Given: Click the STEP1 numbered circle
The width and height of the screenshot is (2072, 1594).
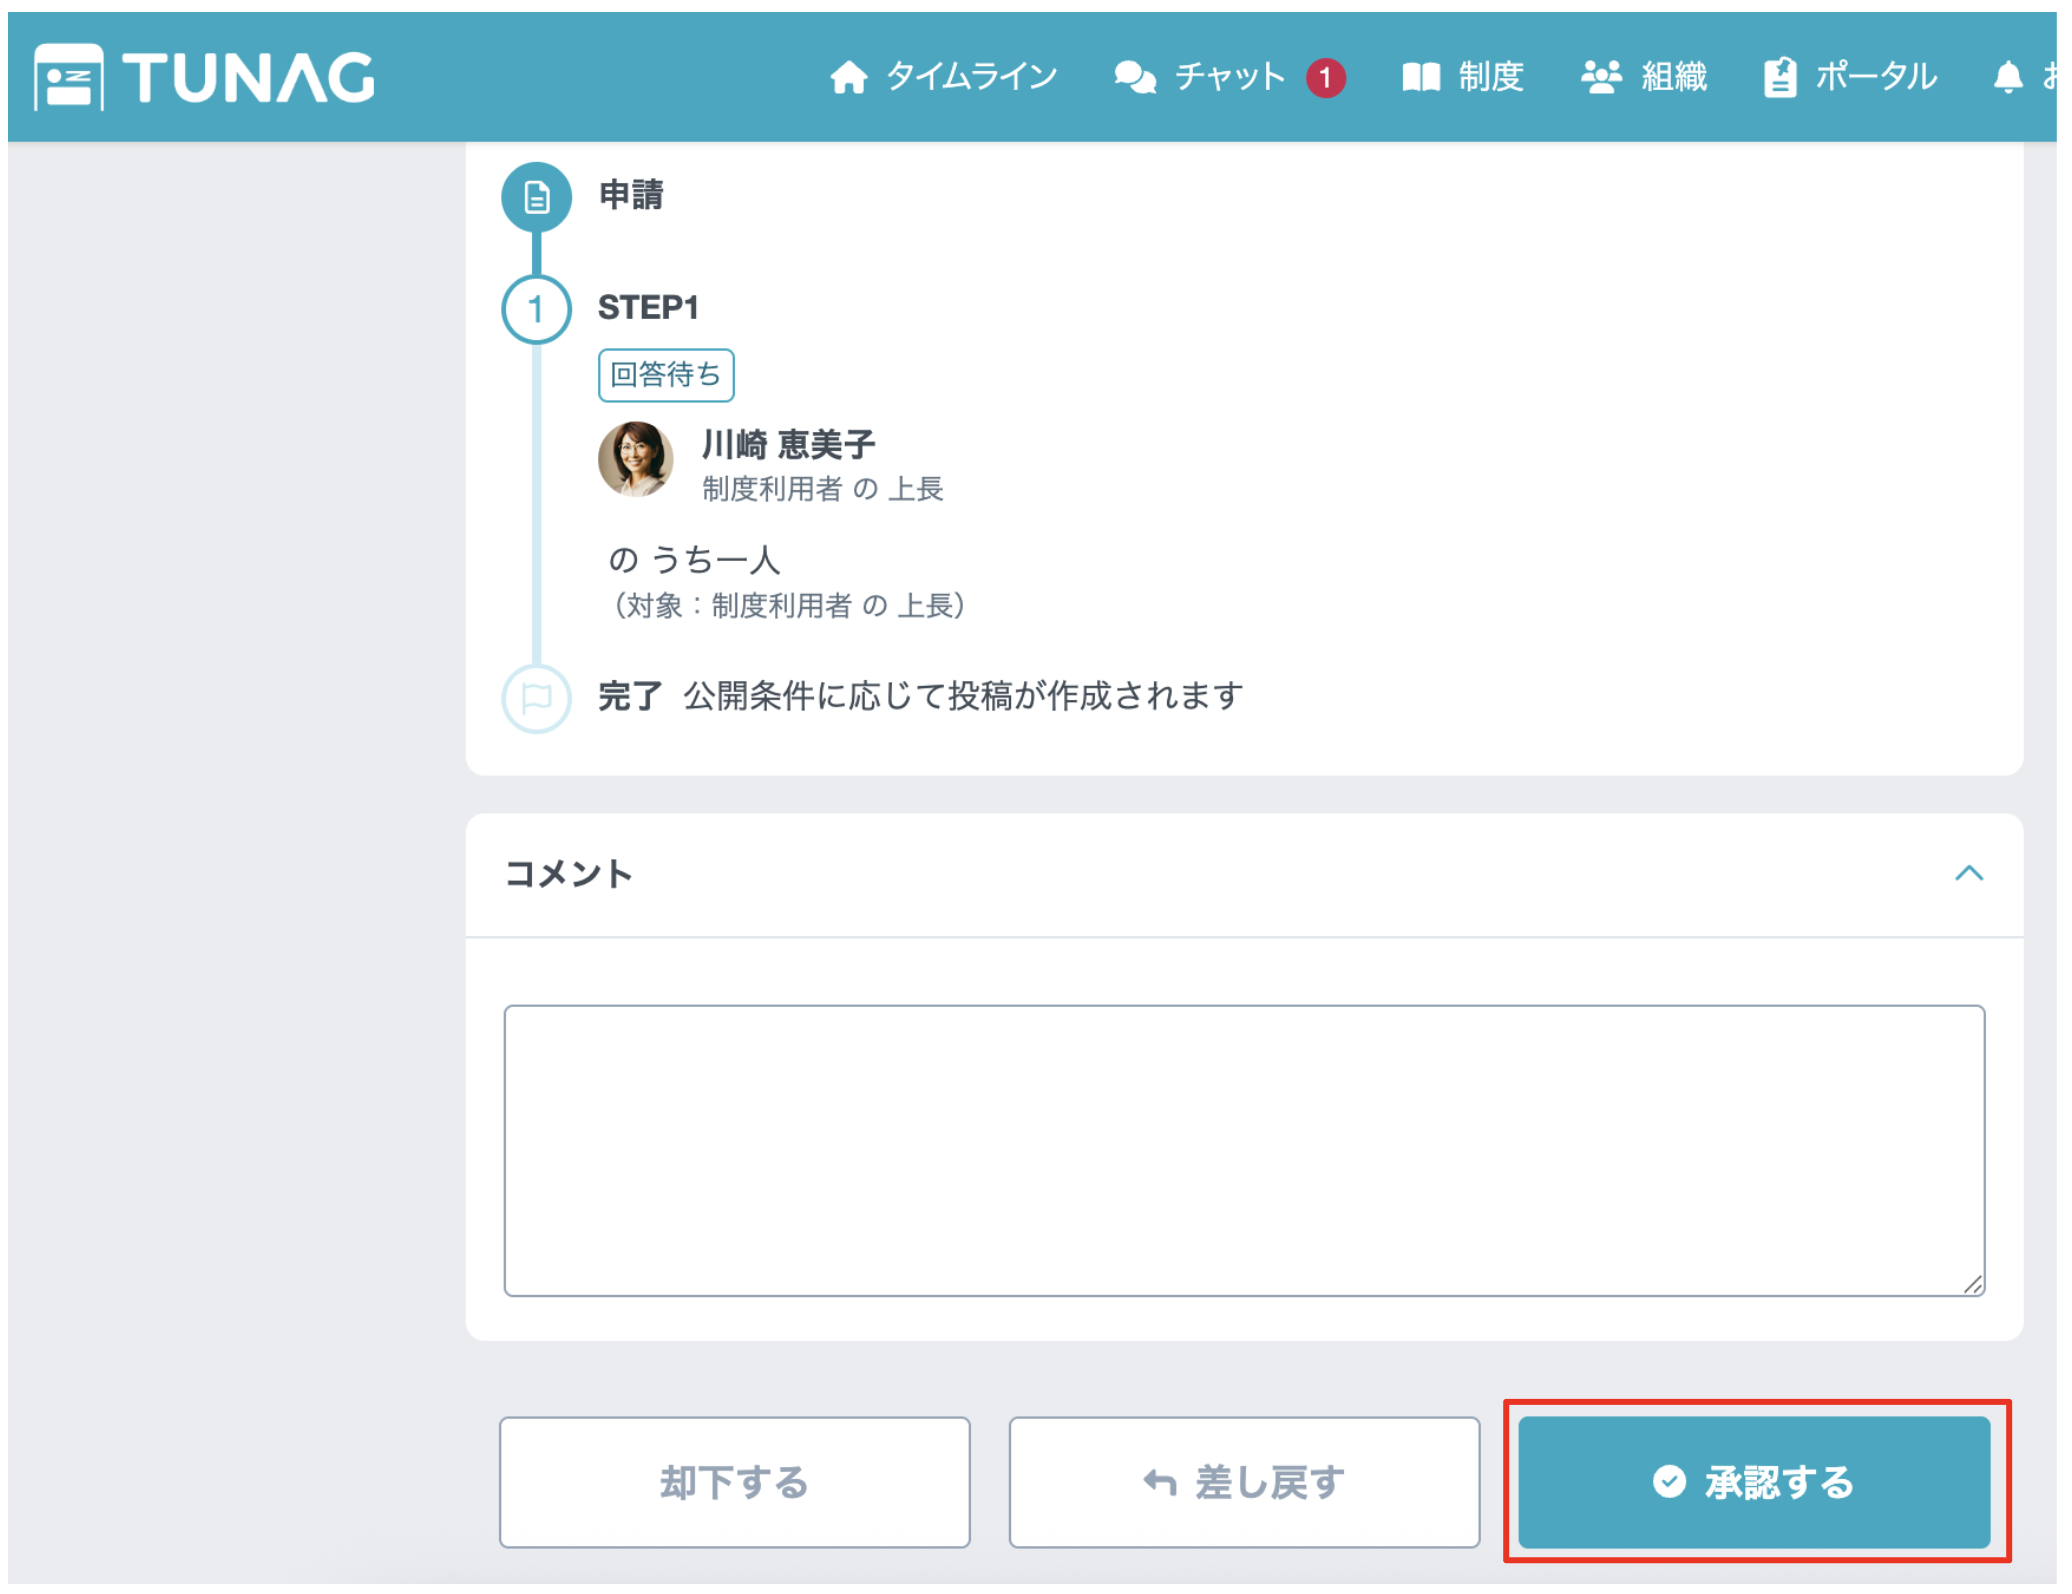Looking at the screenshot, I should [537, 309].
